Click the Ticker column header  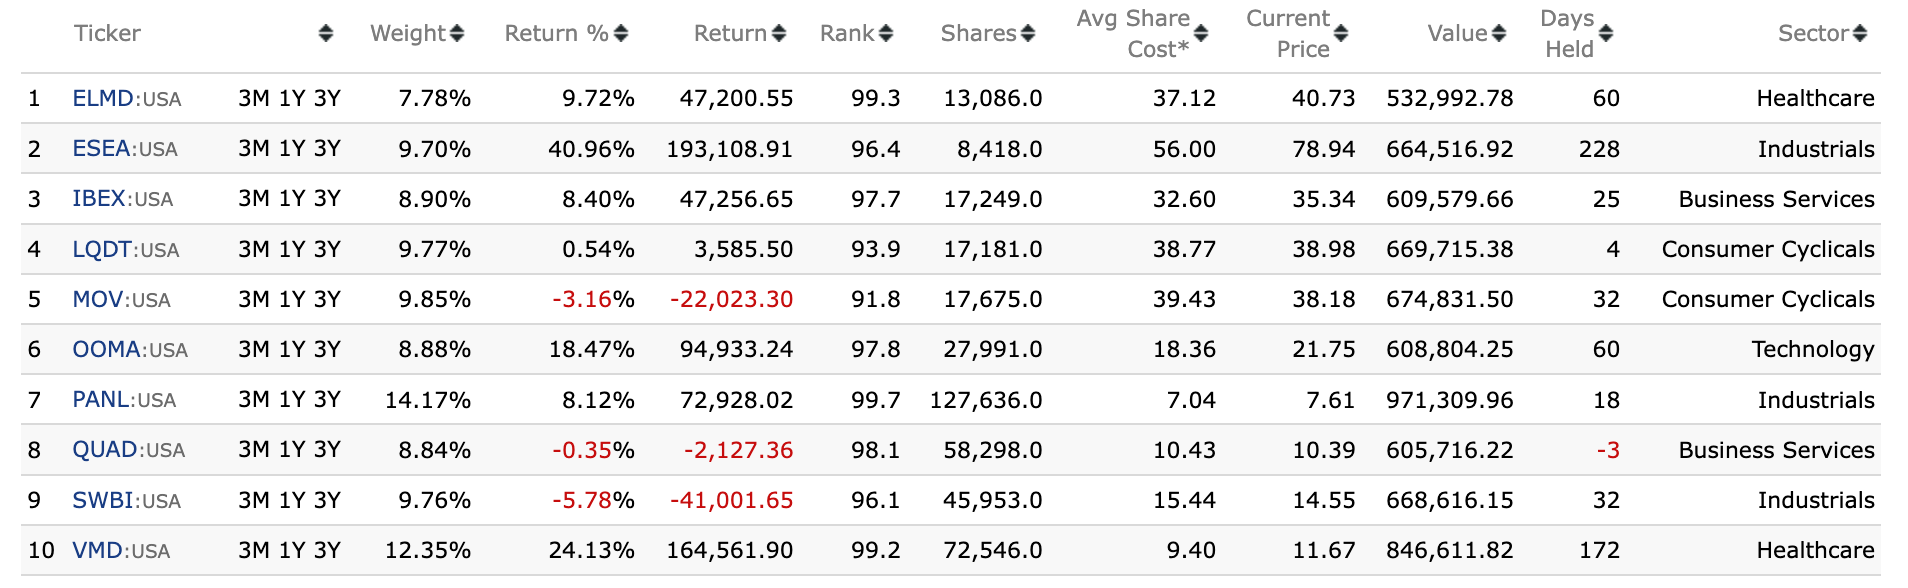(107, 33)
